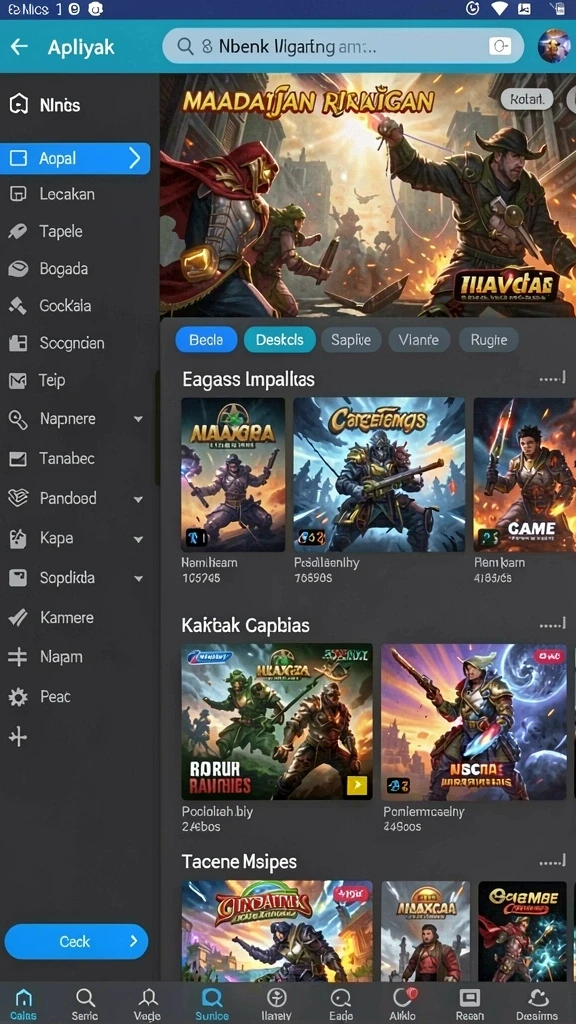
Task: Expand the Kapa dropdown arrow
Action: (x=138, y=539)
